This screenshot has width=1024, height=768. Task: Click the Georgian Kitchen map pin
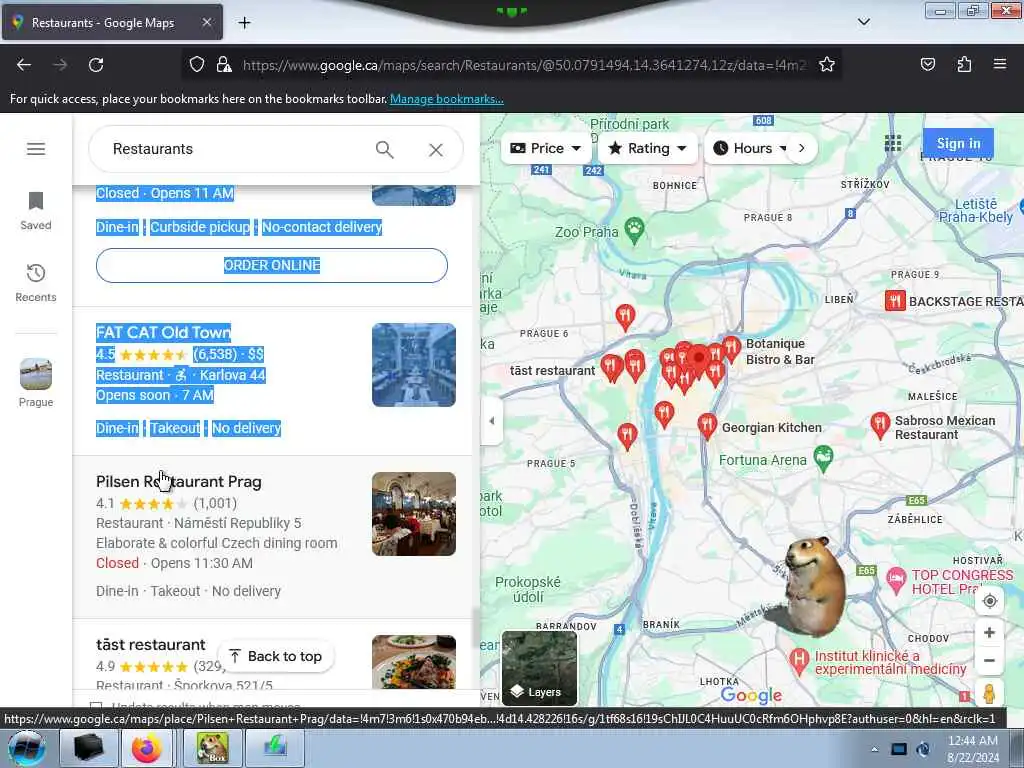(707, 426)
